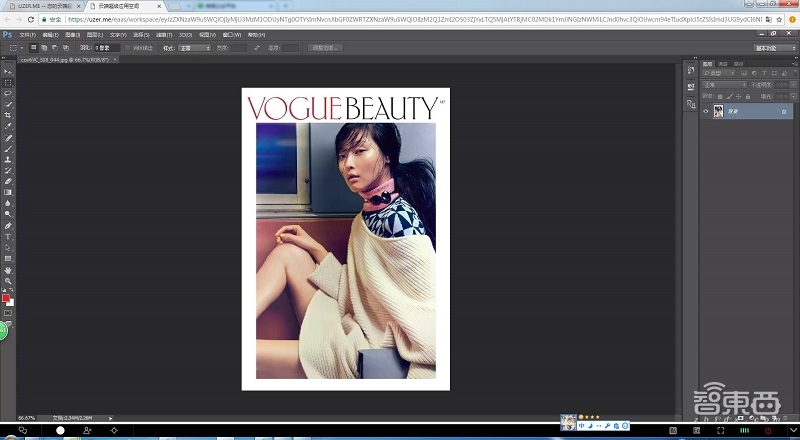Select the Hand tool
This screenshot has height=440, width=800.
8,269
